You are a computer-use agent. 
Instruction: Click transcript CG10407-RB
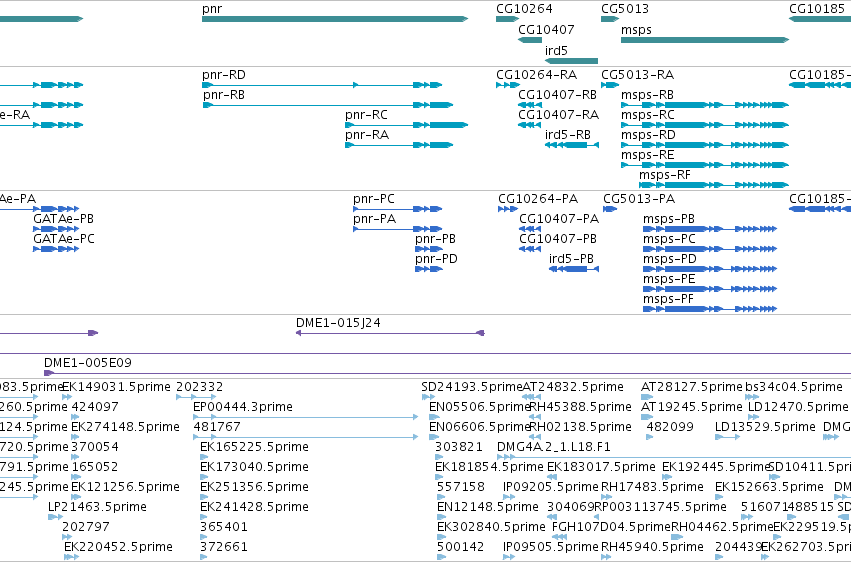point(530,105)
